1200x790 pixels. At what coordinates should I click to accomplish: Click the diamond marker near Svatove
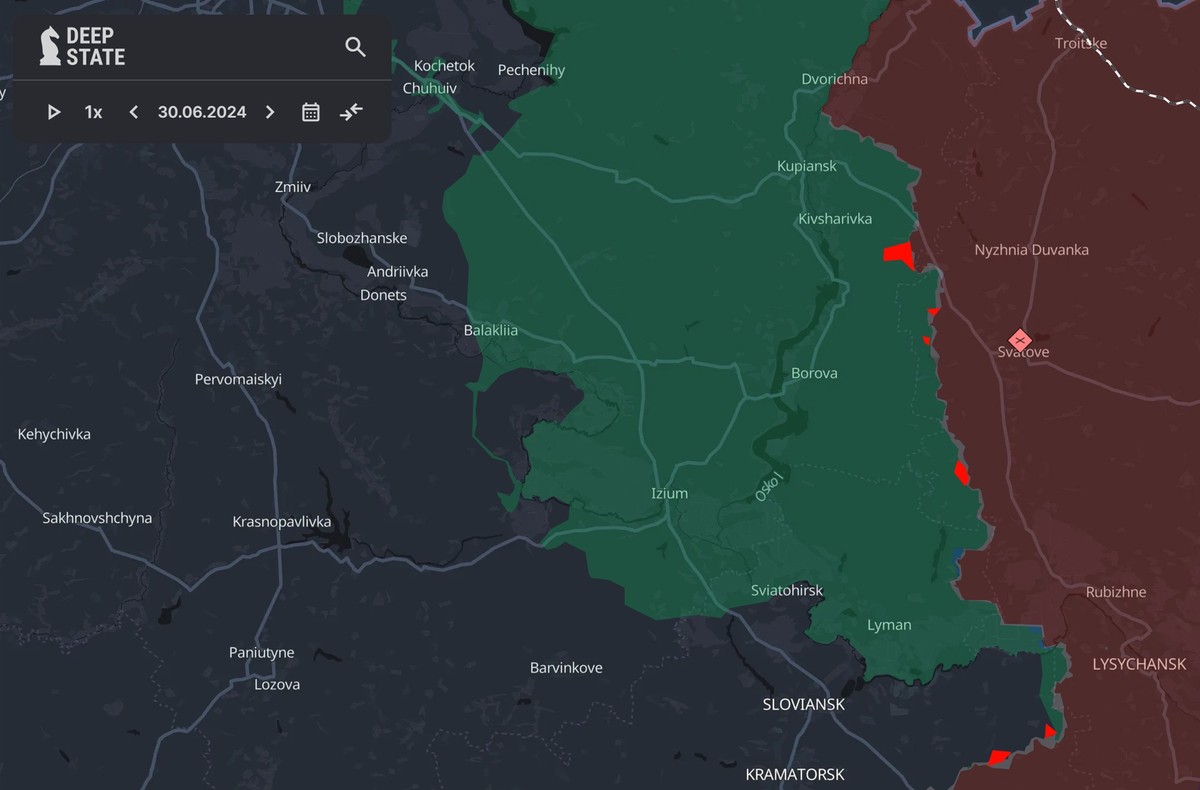click(1019, 340)
